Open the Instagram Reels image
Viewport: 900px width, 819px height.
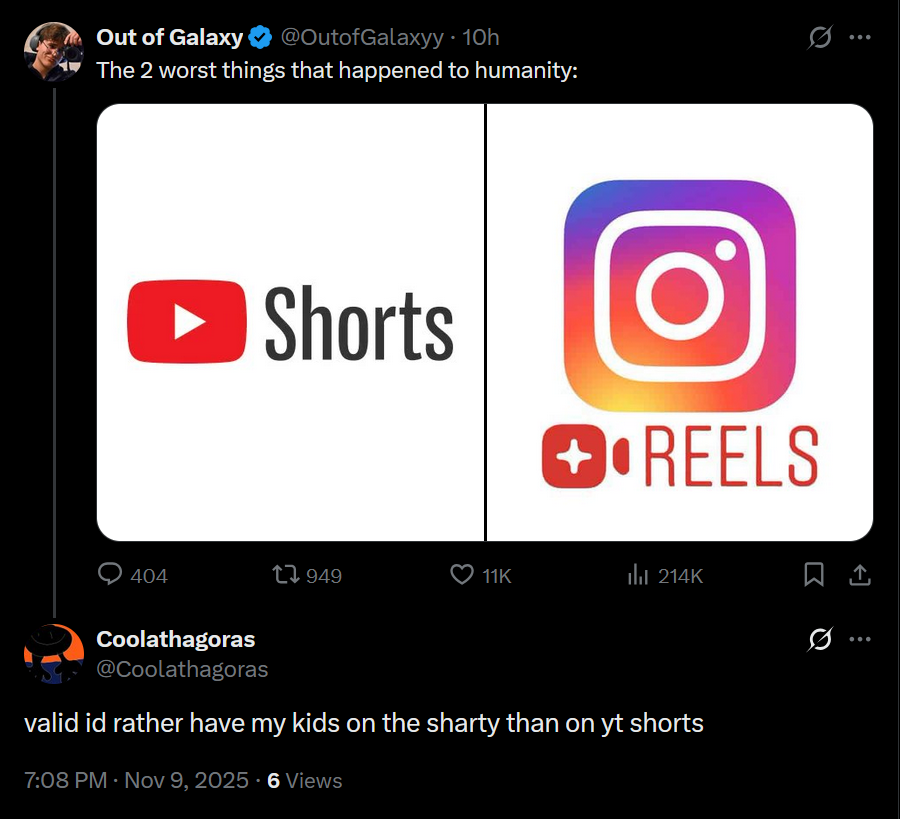click(680, 322)
